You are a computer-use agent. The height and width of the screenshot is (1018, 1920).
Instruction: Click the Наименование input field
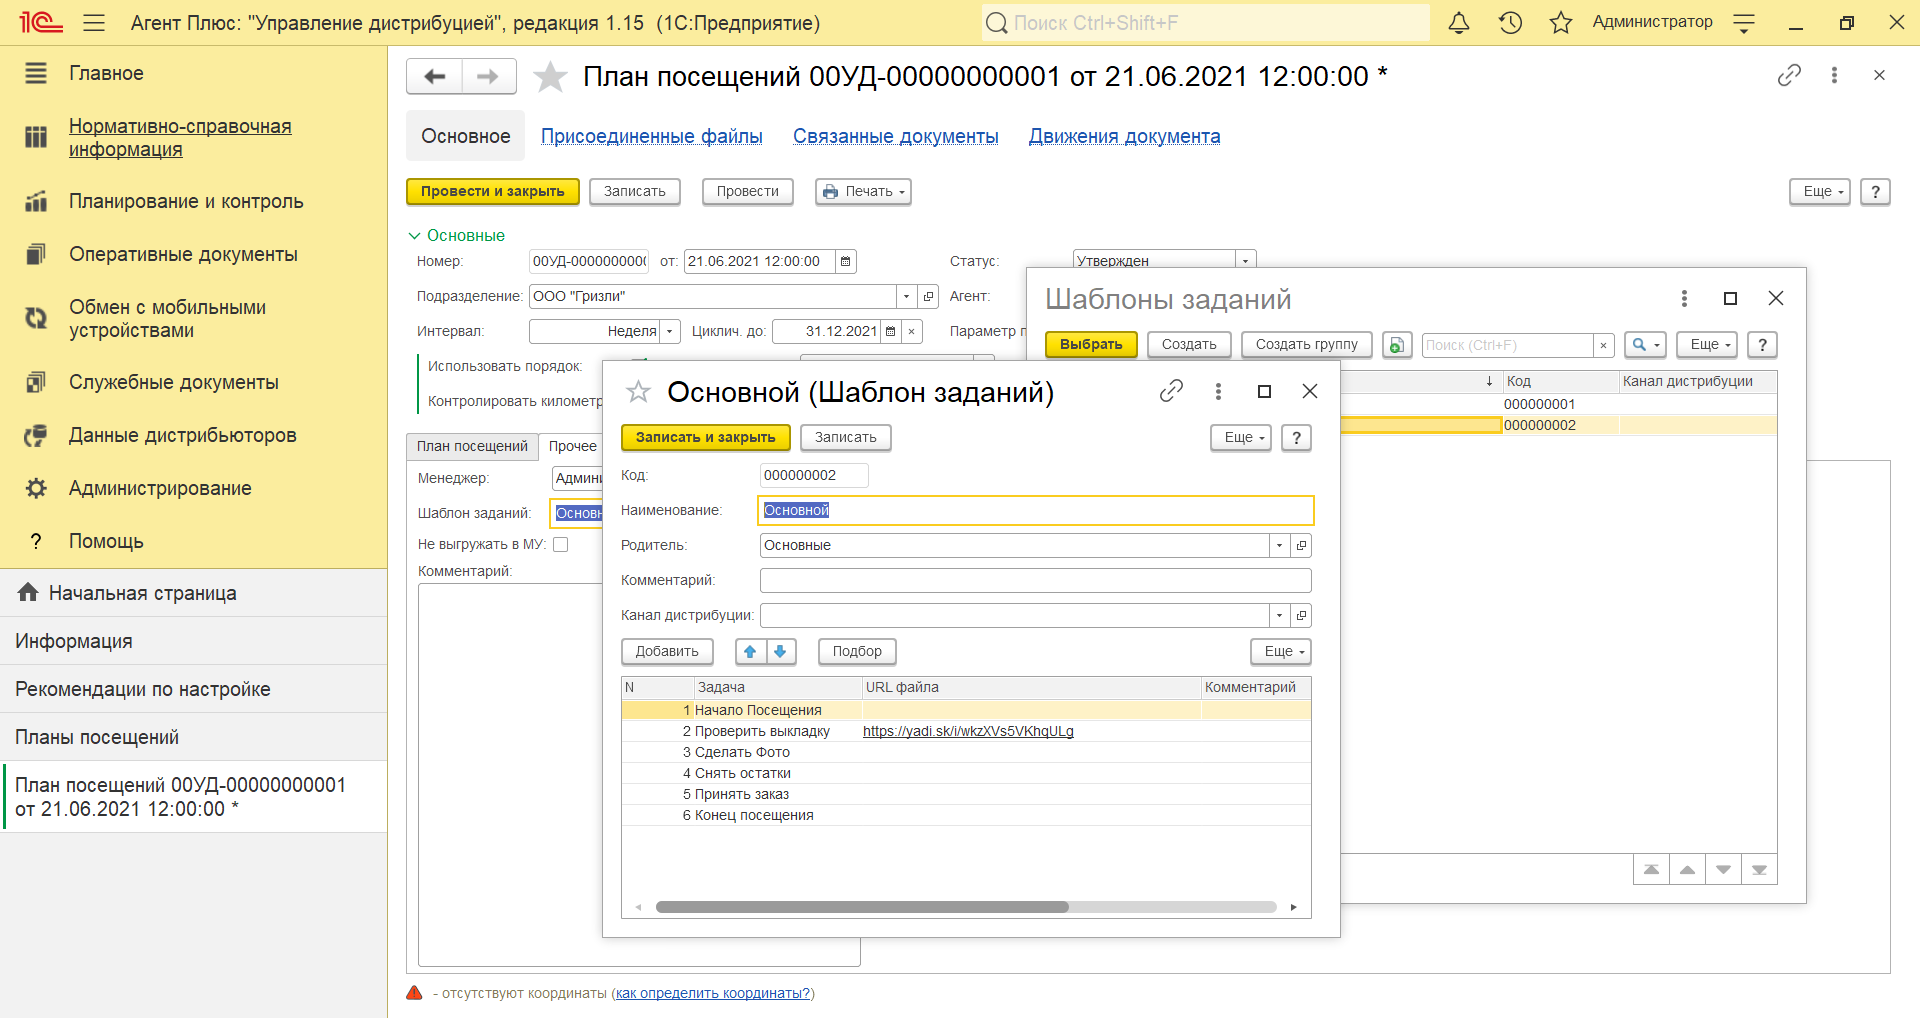[x=1035, y=511]
